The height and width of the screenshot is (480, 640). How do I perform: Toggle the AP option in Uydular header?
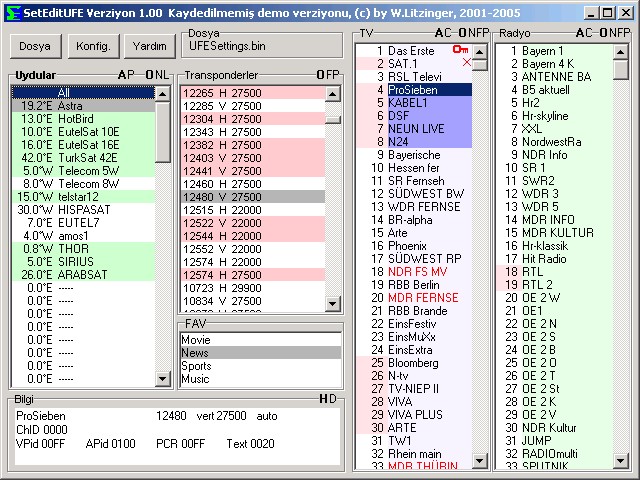point(125,75)
